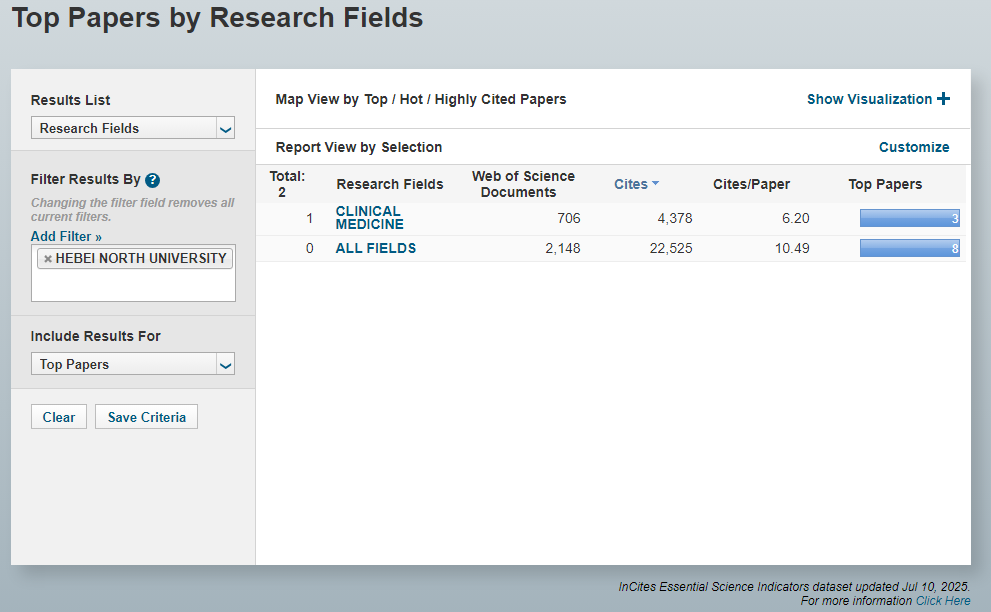
Task: Click the help icon beside Filter Results By
Action: tap(152, 180)
